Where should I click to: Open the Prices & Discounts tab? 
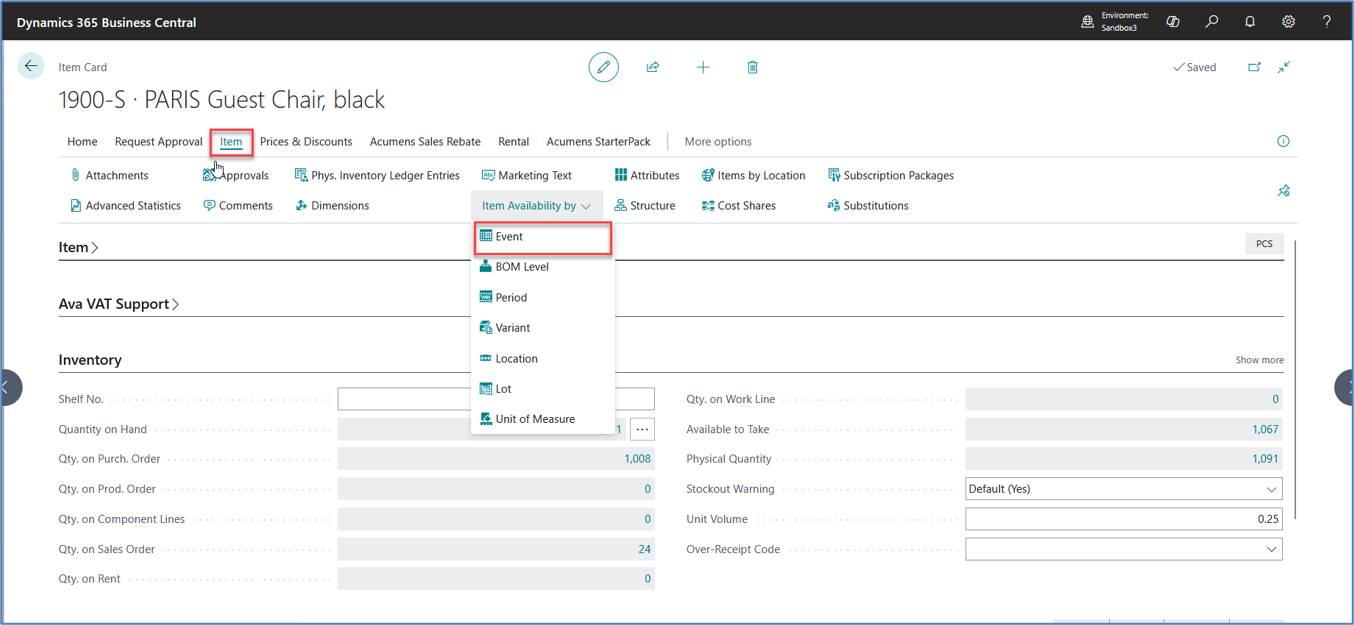306,141
